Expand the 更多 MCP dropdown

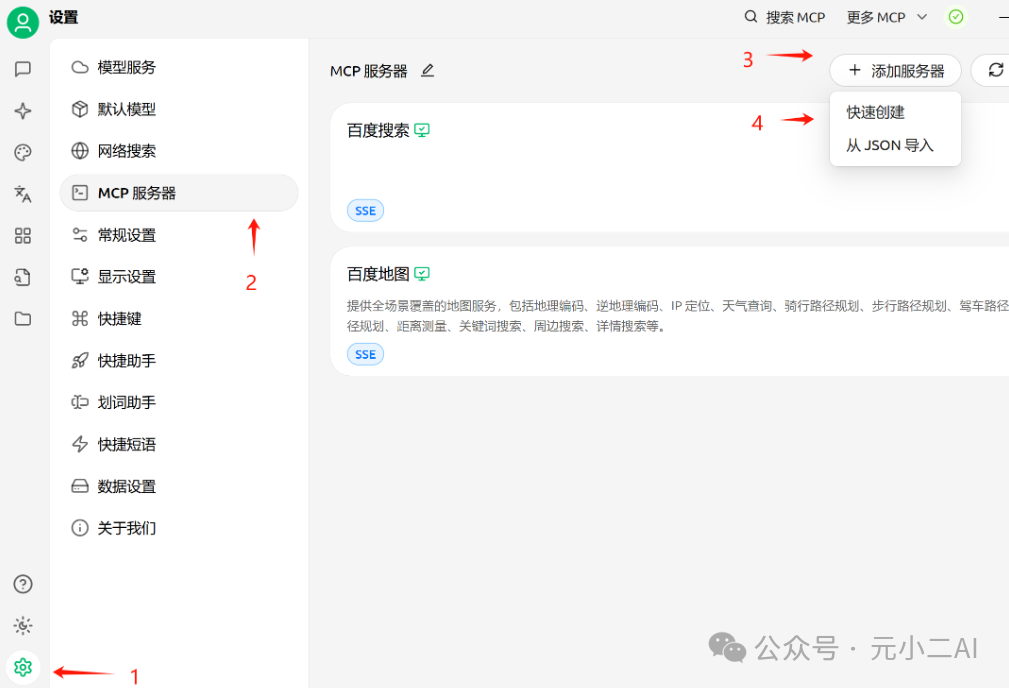887,17
